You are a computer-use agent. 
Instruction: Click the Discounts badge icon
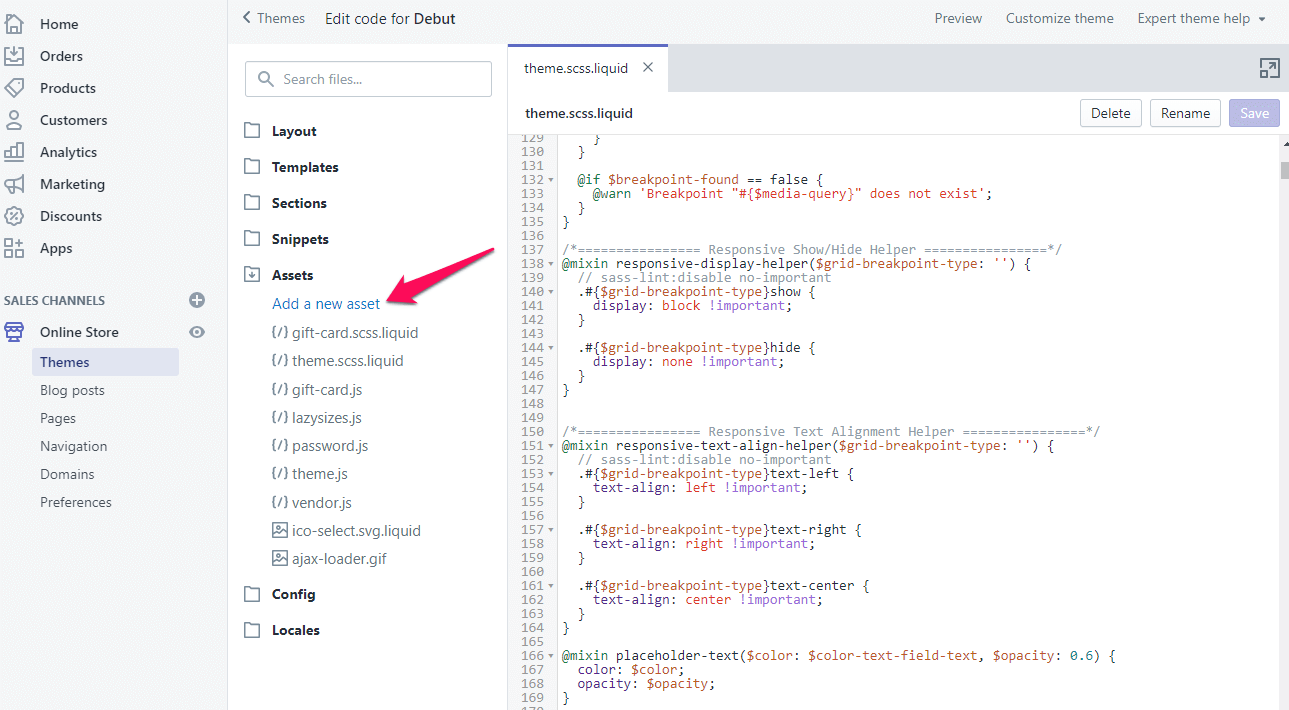pos(14,216)
